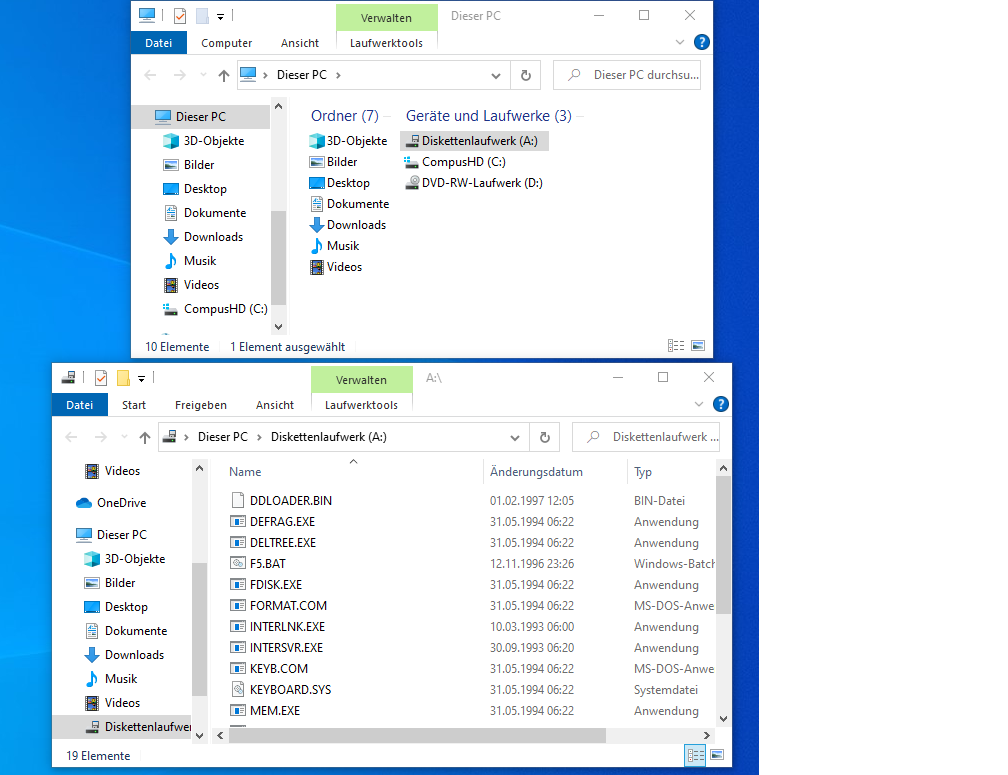Open quick access toolbar dropdown in Dieser PC
This screenshot has height=775, width=1008.
coord(220,17)
